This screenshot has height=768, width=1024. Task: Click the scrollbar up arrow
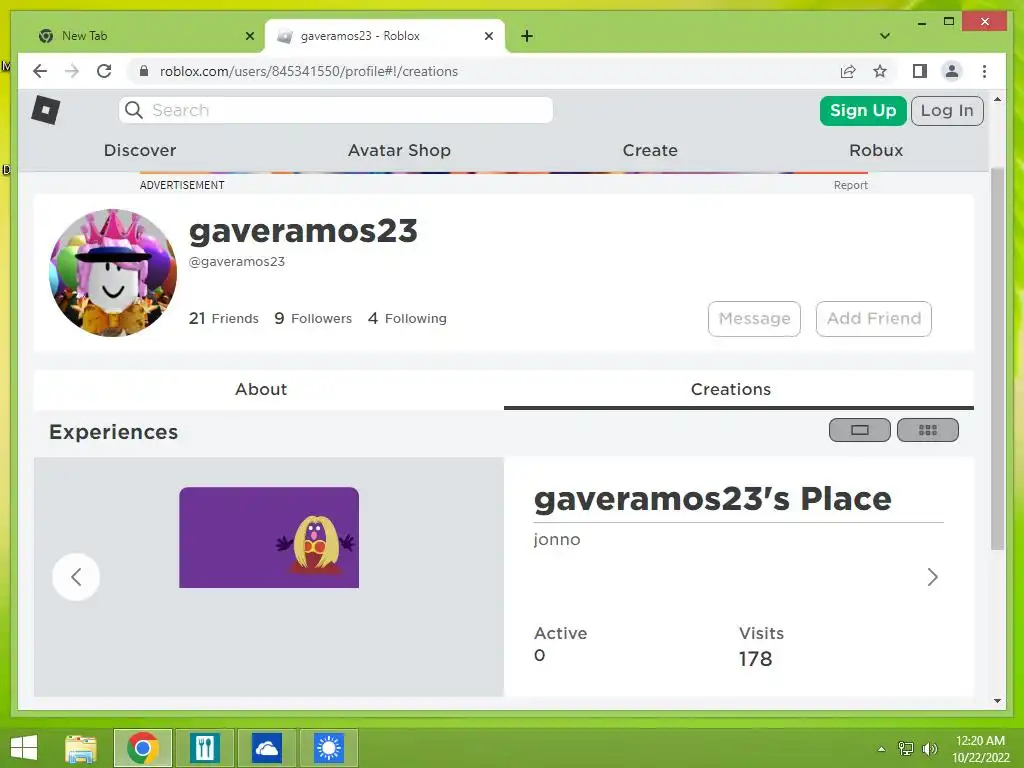pos(997,99)
